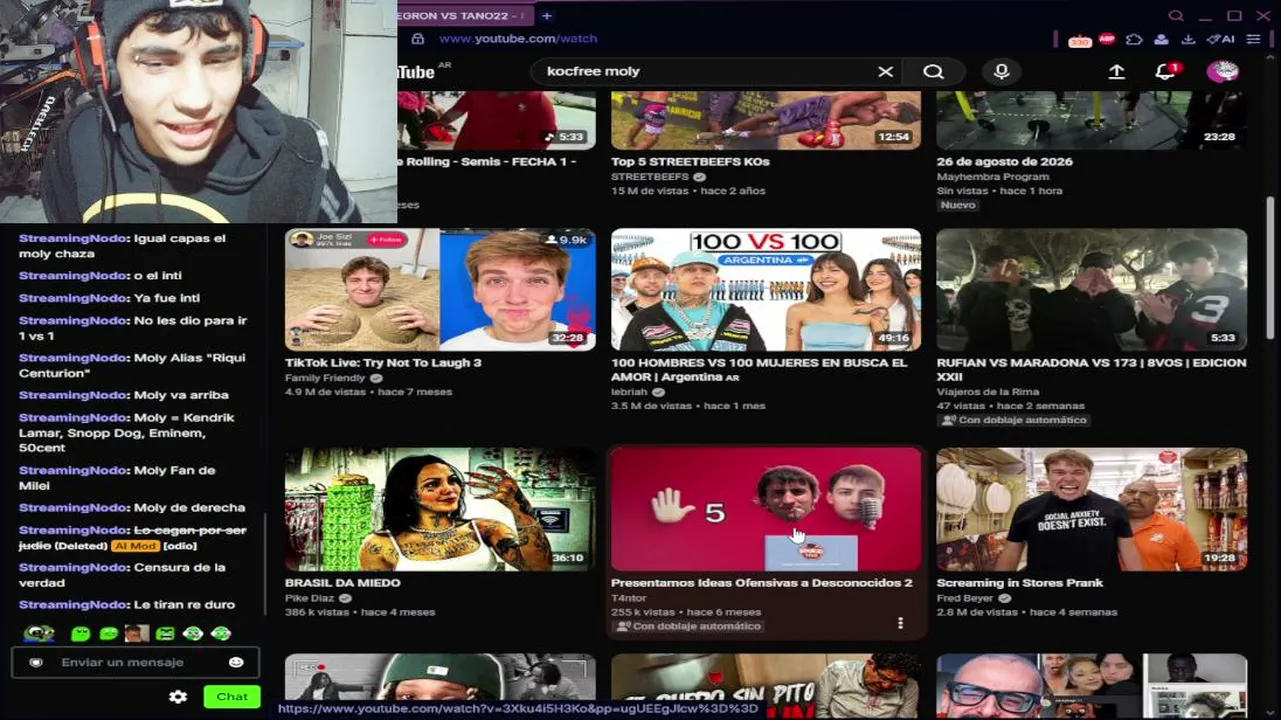Open options menu for Presentamos Ideas Ofensivas video

900,623
